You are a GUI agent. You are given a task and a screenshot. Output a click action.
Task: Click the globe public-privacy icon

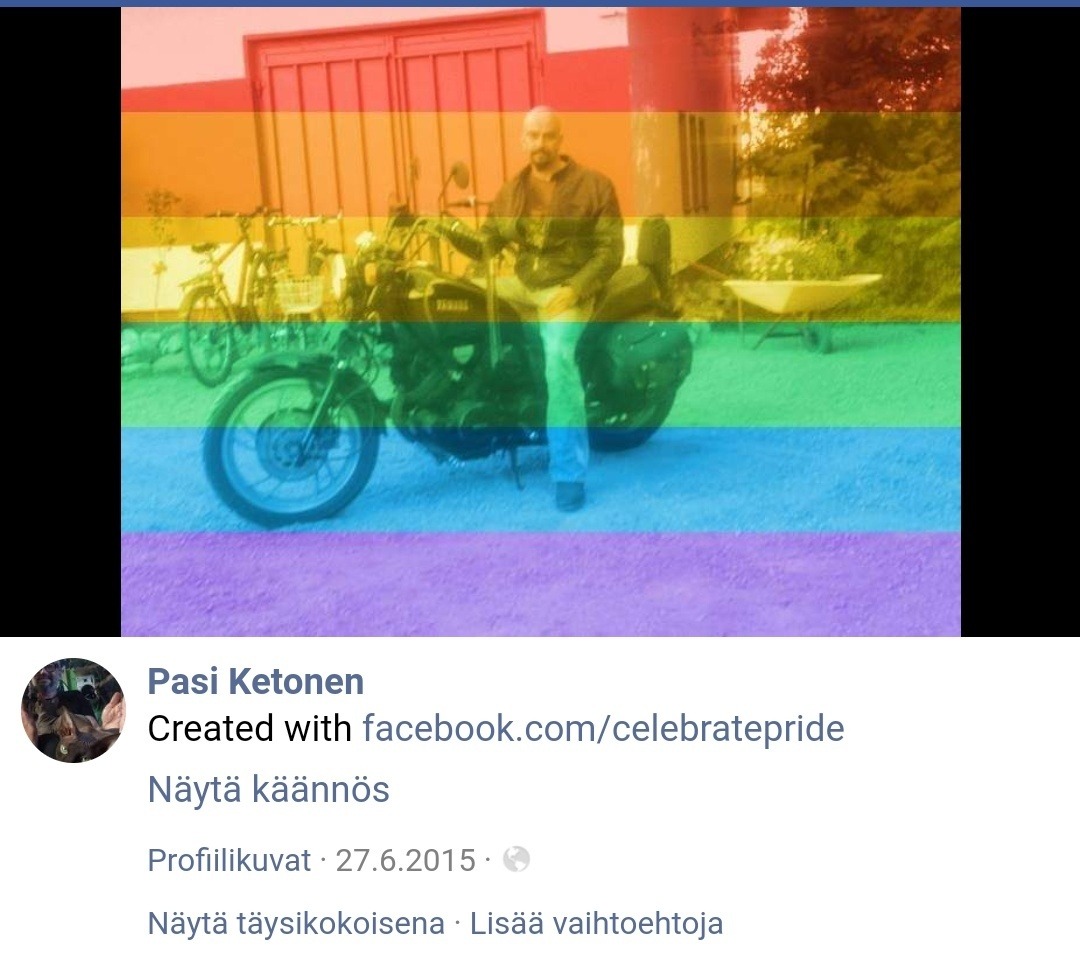pyautogui.click(x=516, y=859)
